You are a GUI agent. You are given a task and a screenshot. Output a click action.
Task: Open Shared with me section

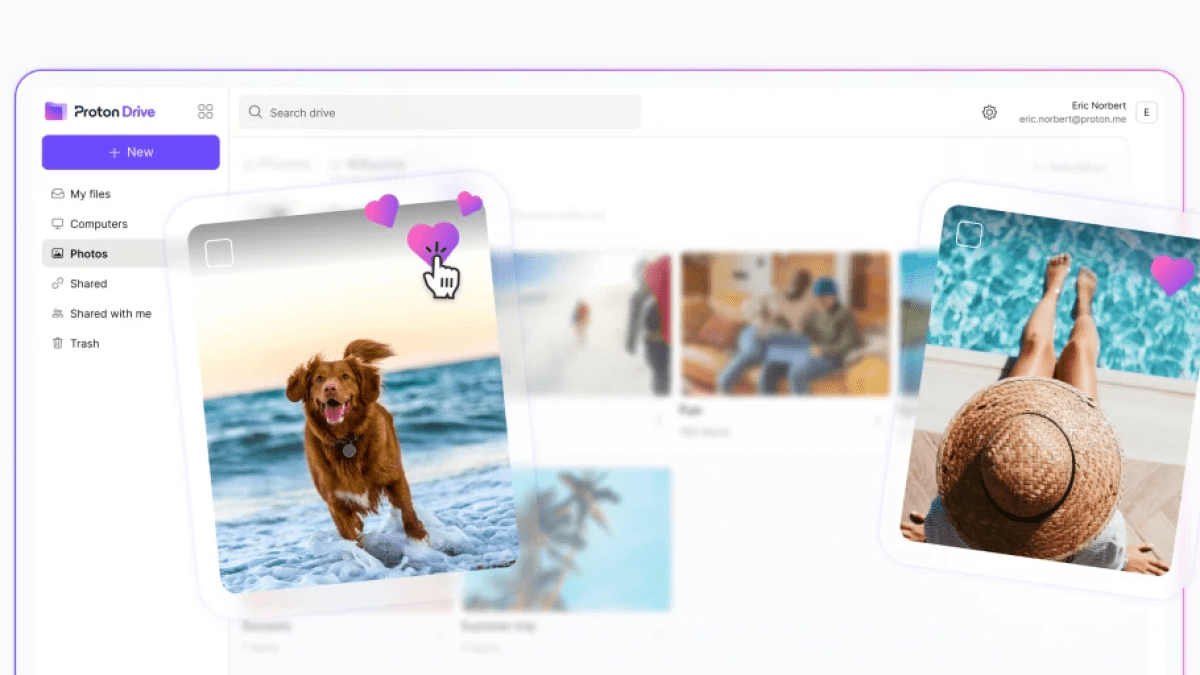pyautogui.click(x=110, y=314)
